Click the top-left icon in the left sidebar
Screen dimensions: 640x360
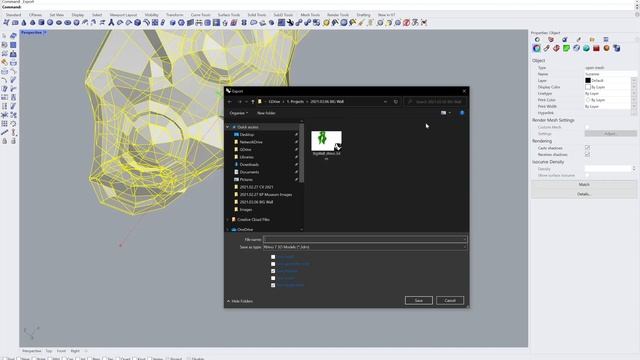tap(4, 36)
